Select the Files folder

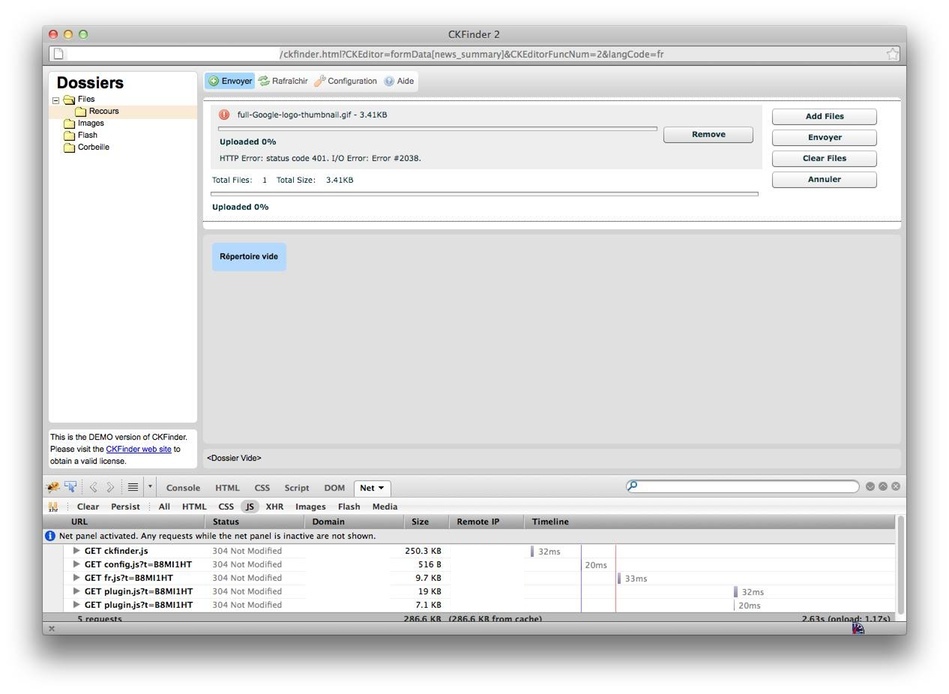point(86,99)
